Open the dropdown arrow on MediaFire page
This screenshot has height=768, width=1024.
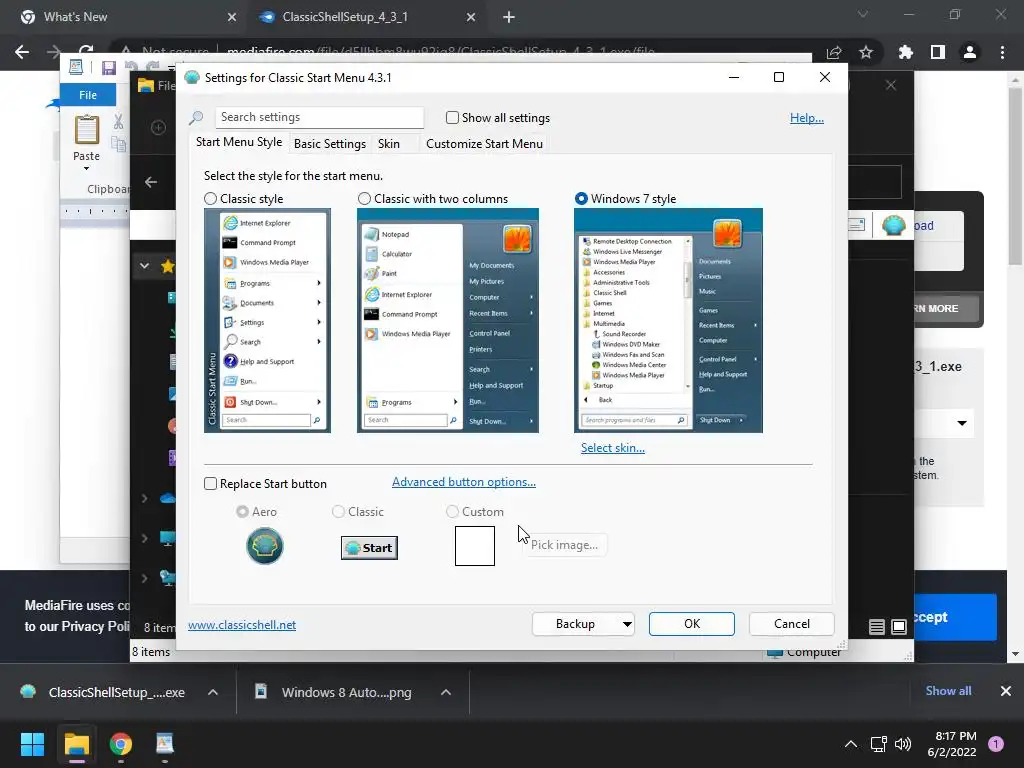962,423
